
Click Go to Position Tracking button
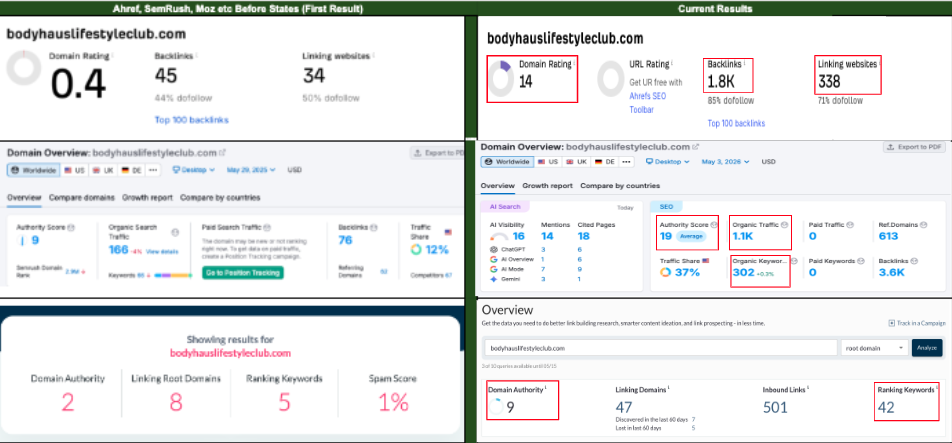pyautogui.click(x=242, y=273)
